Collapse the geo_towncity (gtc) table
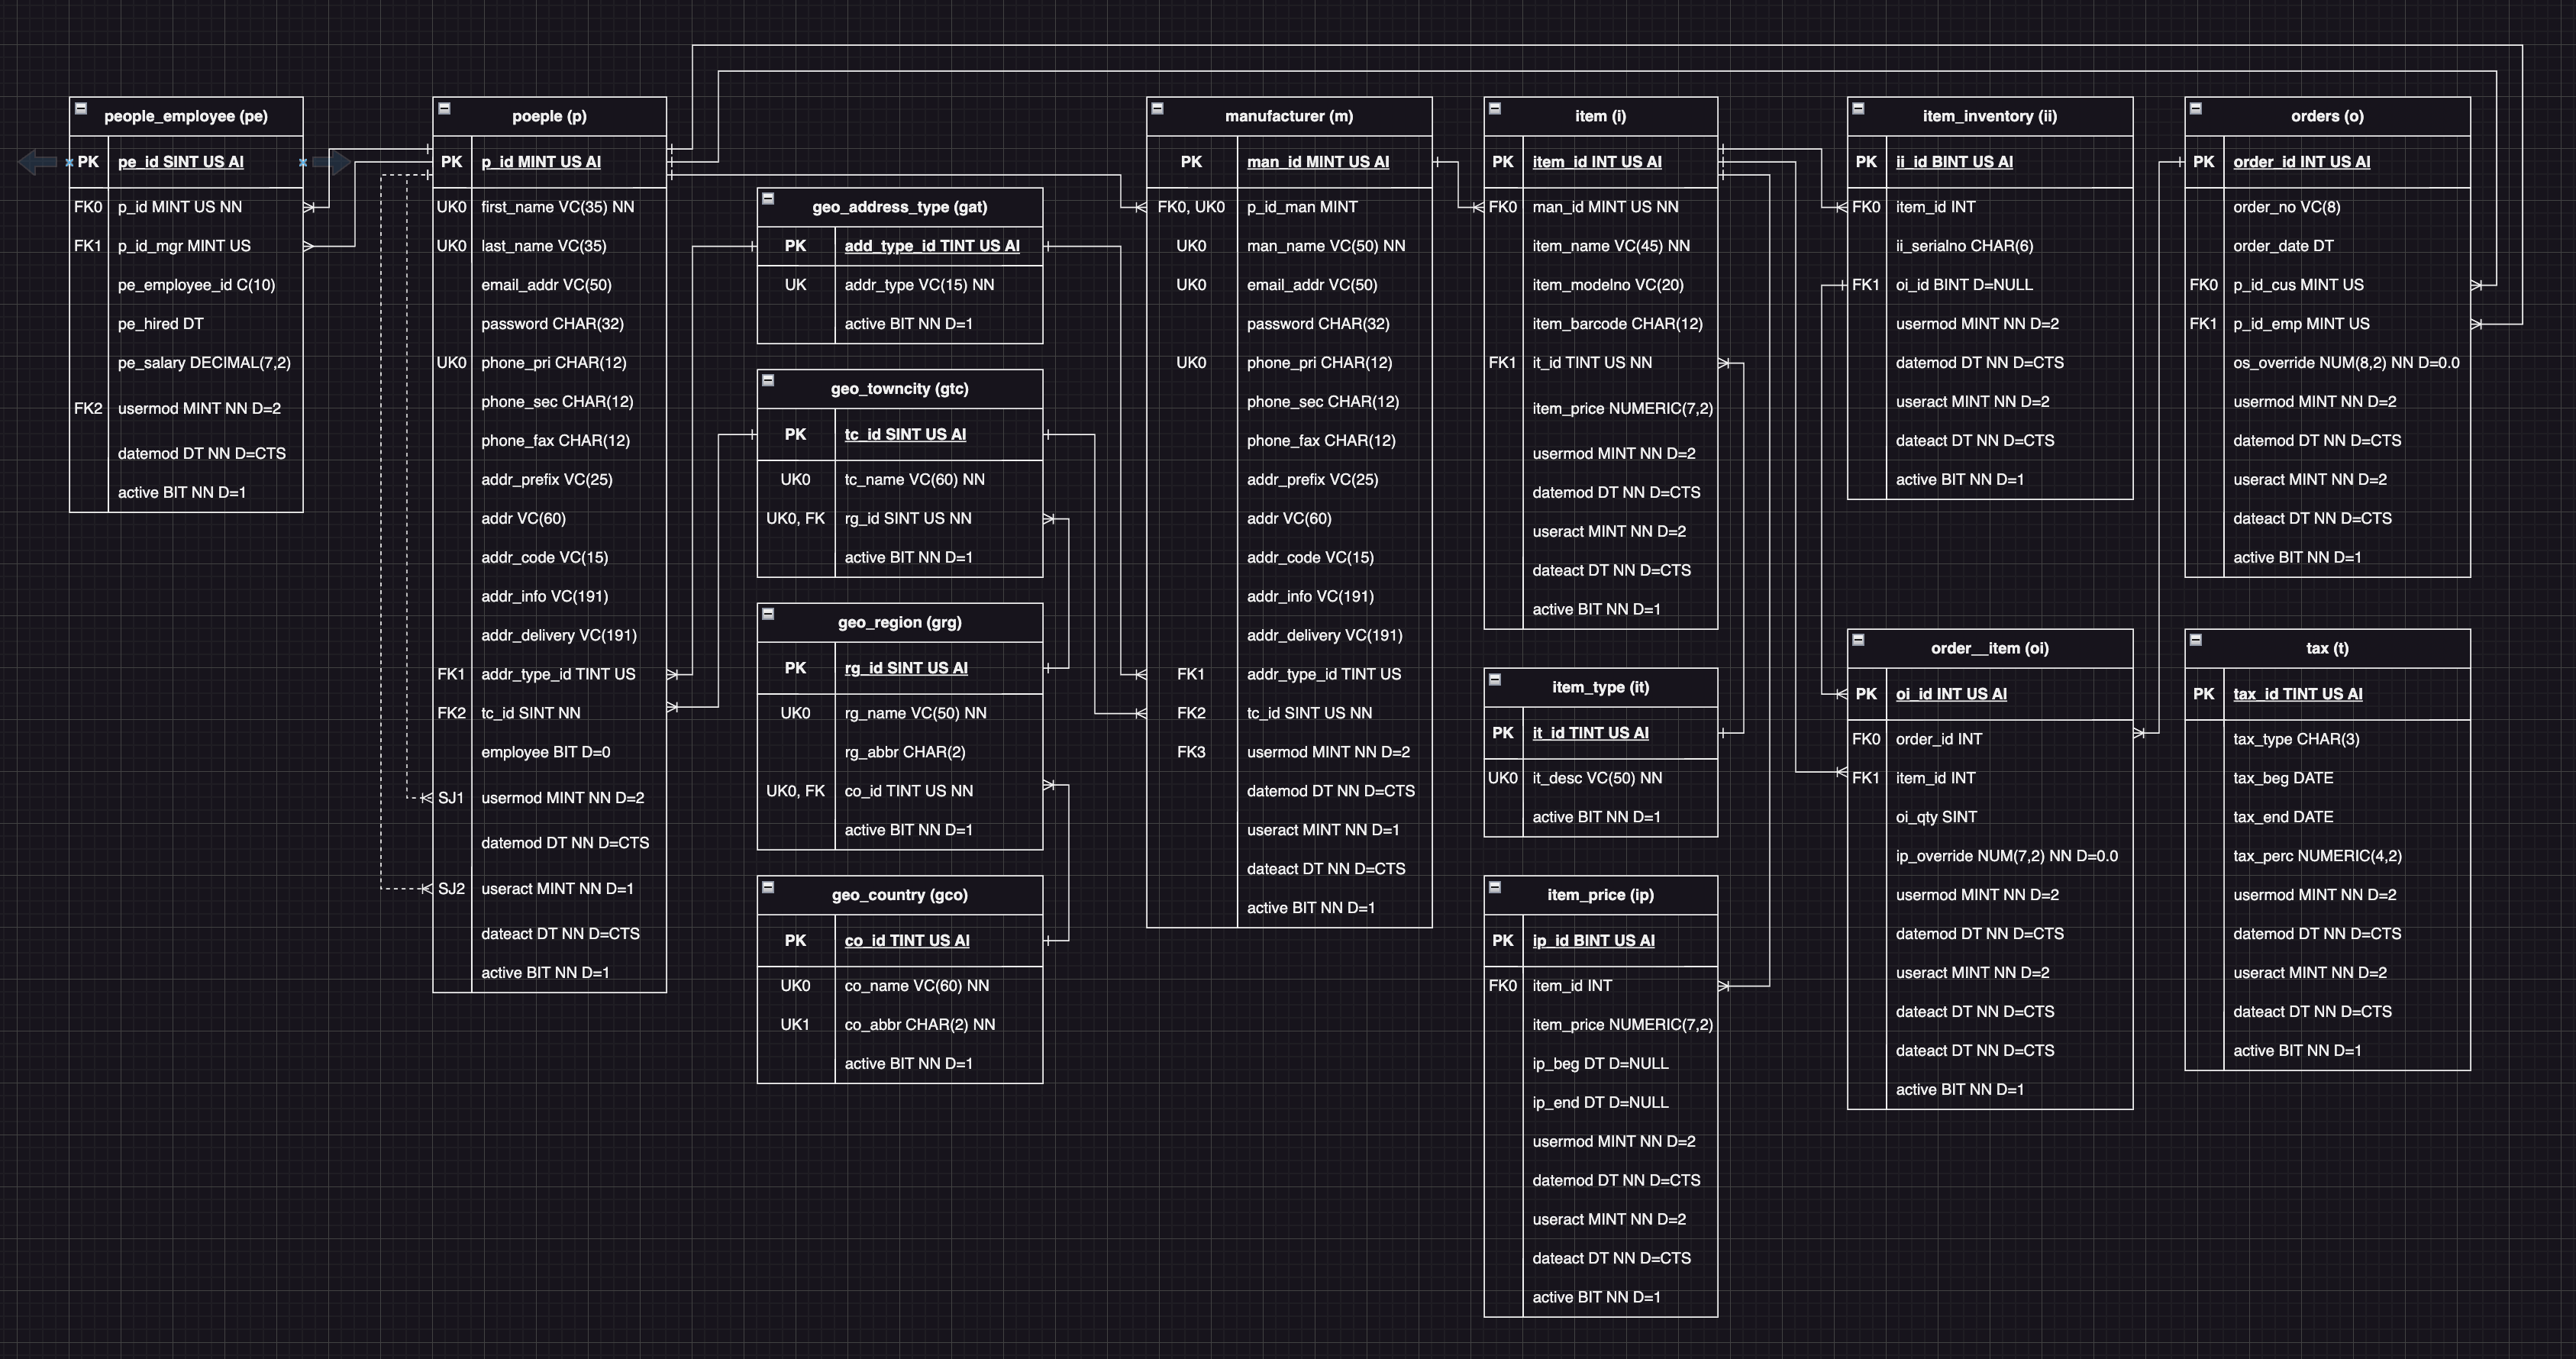The width and height of the screenshot is (2576, 1359). pos(768,381)
